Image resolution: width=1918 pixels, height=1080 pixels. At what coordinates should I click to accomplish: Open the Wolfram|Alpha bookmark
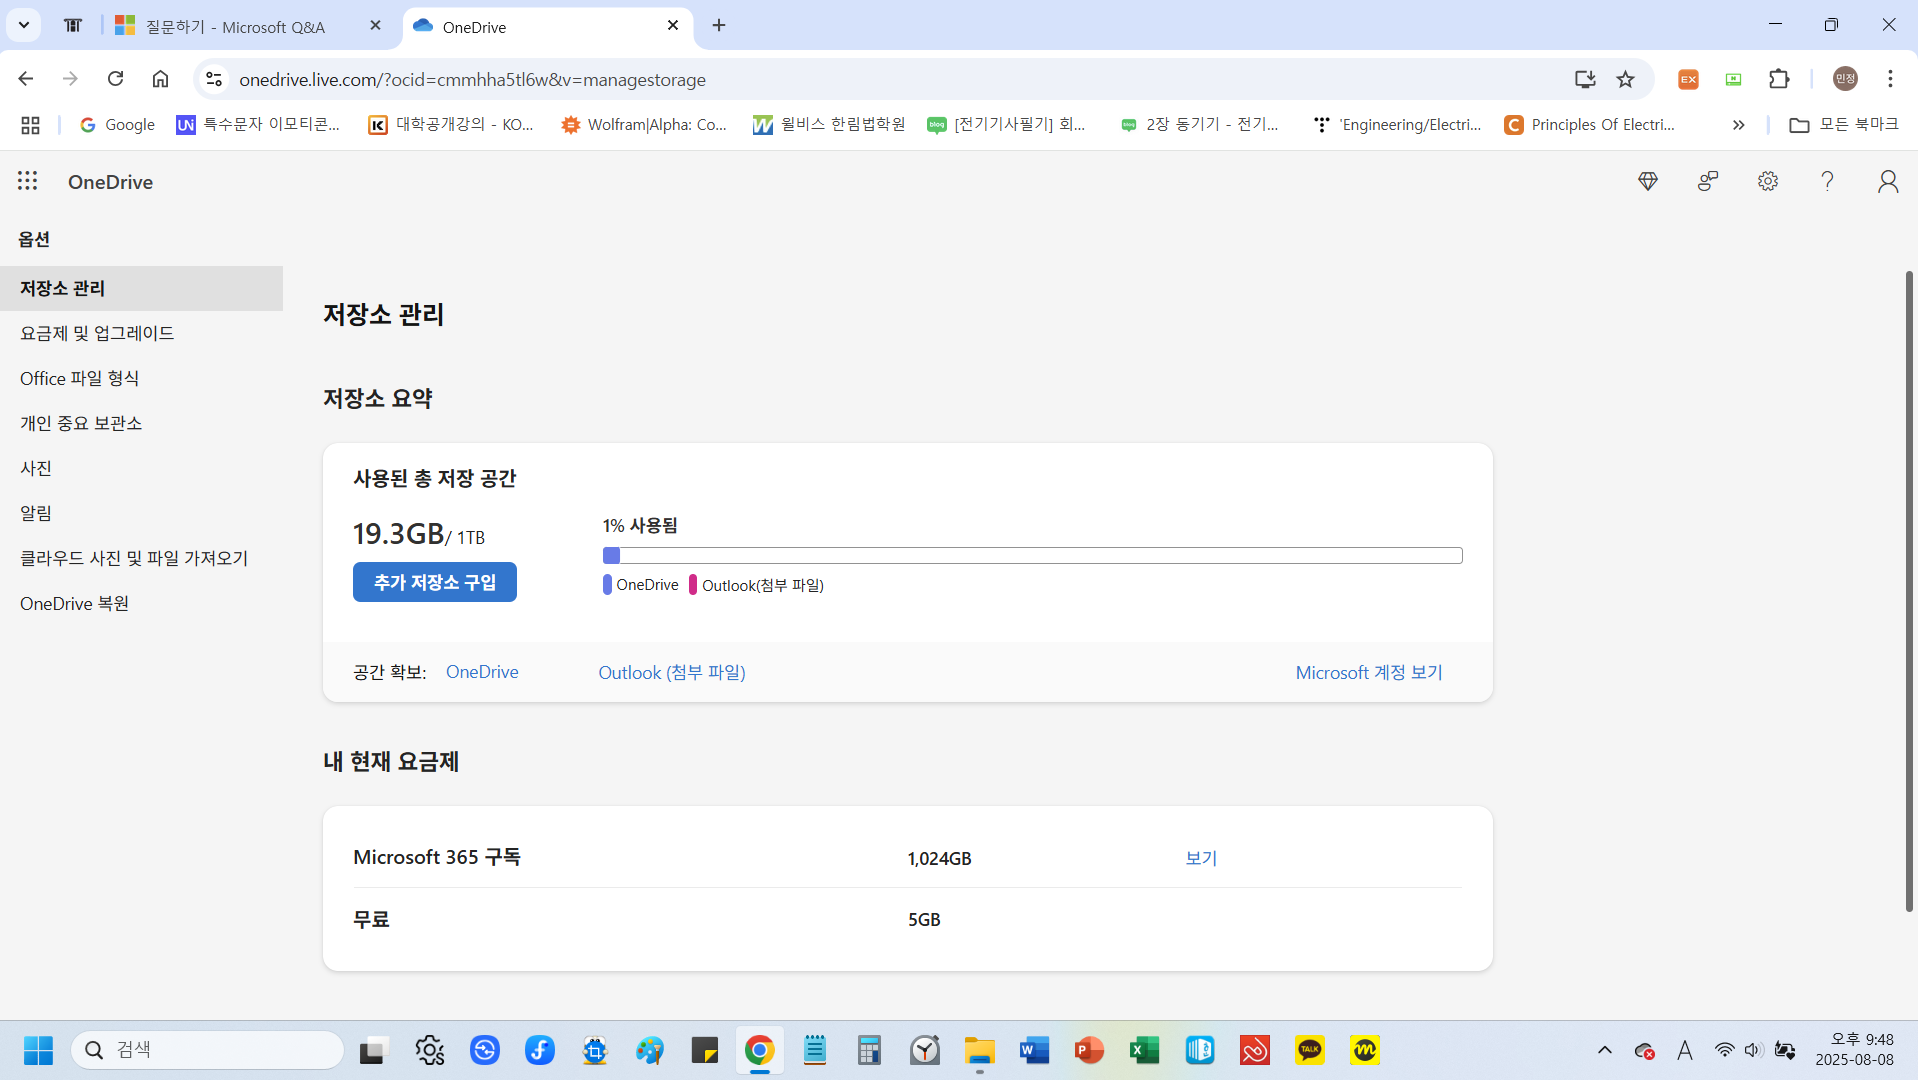(644, 125)
